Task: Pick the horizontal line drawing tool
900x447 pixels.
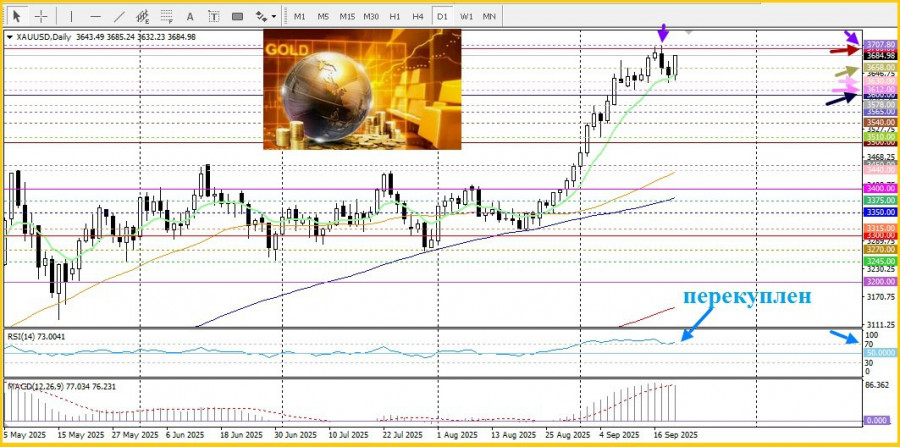Action: (95, 16)
